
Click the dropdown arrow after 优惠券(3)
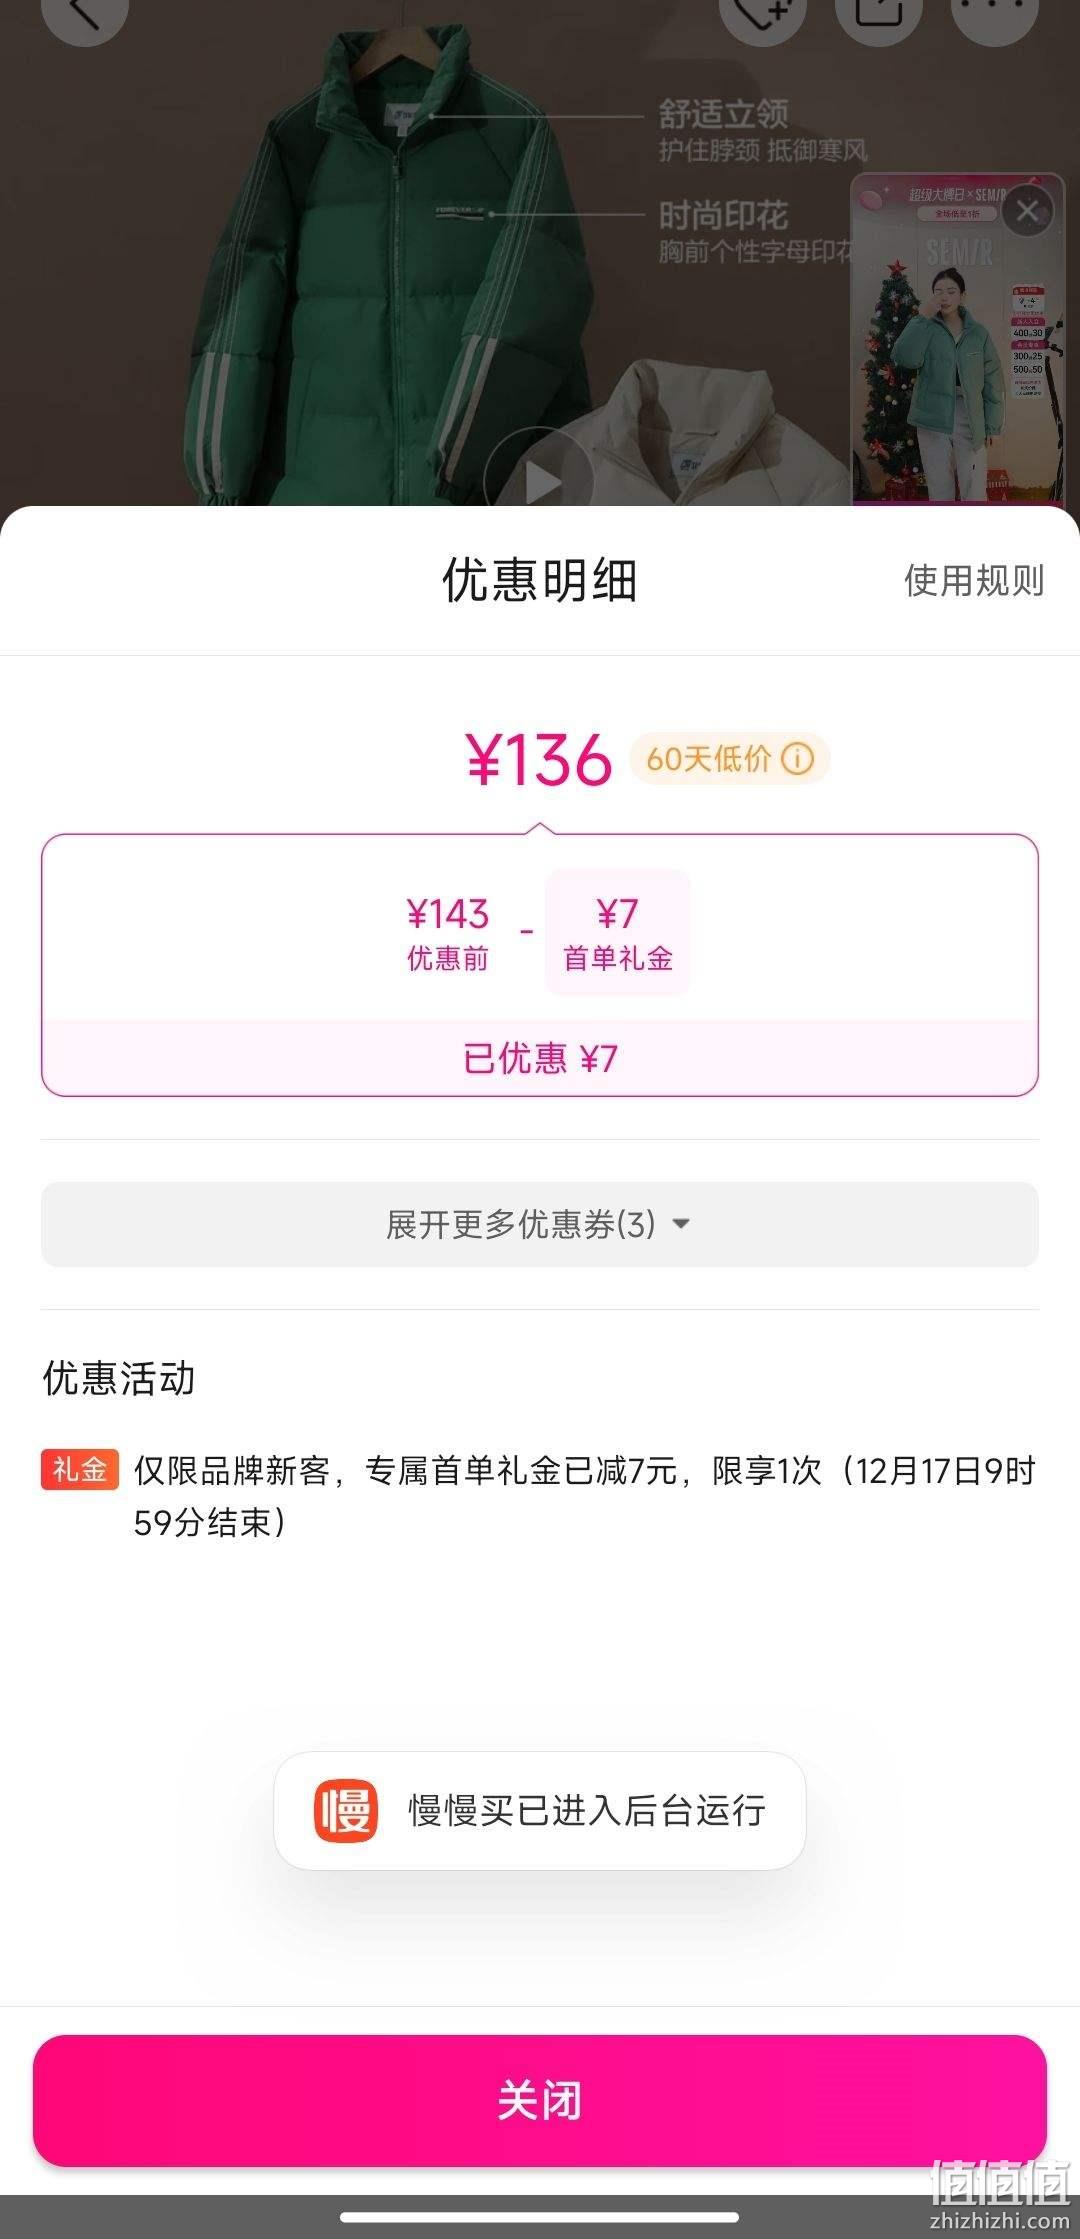tap(681, 1224)
